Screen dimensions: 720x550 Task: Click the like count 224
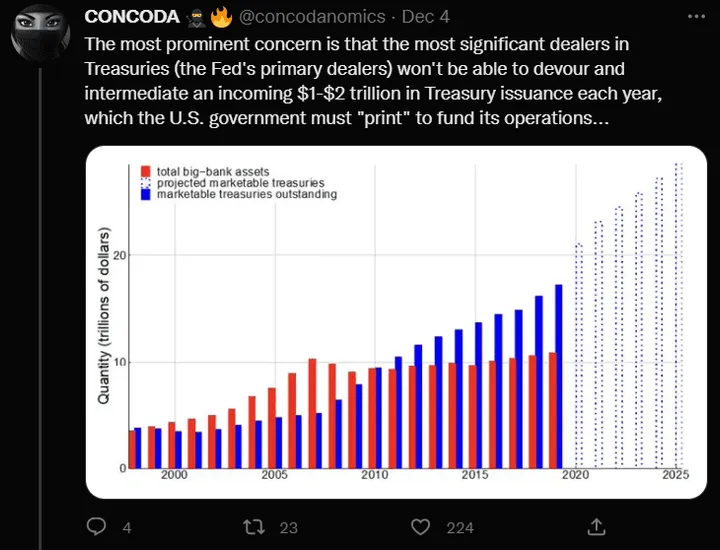click(x=462, y=527)
